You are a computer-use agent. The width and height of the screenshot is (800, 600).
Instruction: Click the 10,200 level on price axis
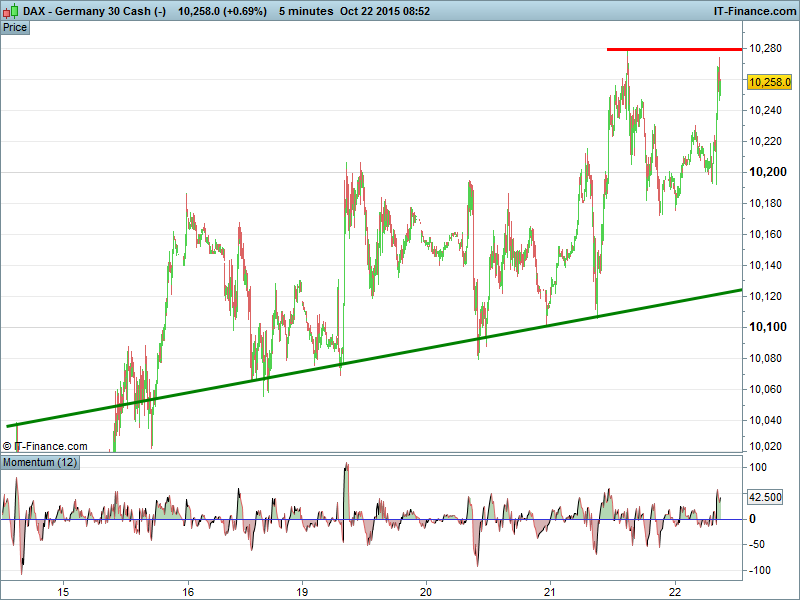pos(766,172)
